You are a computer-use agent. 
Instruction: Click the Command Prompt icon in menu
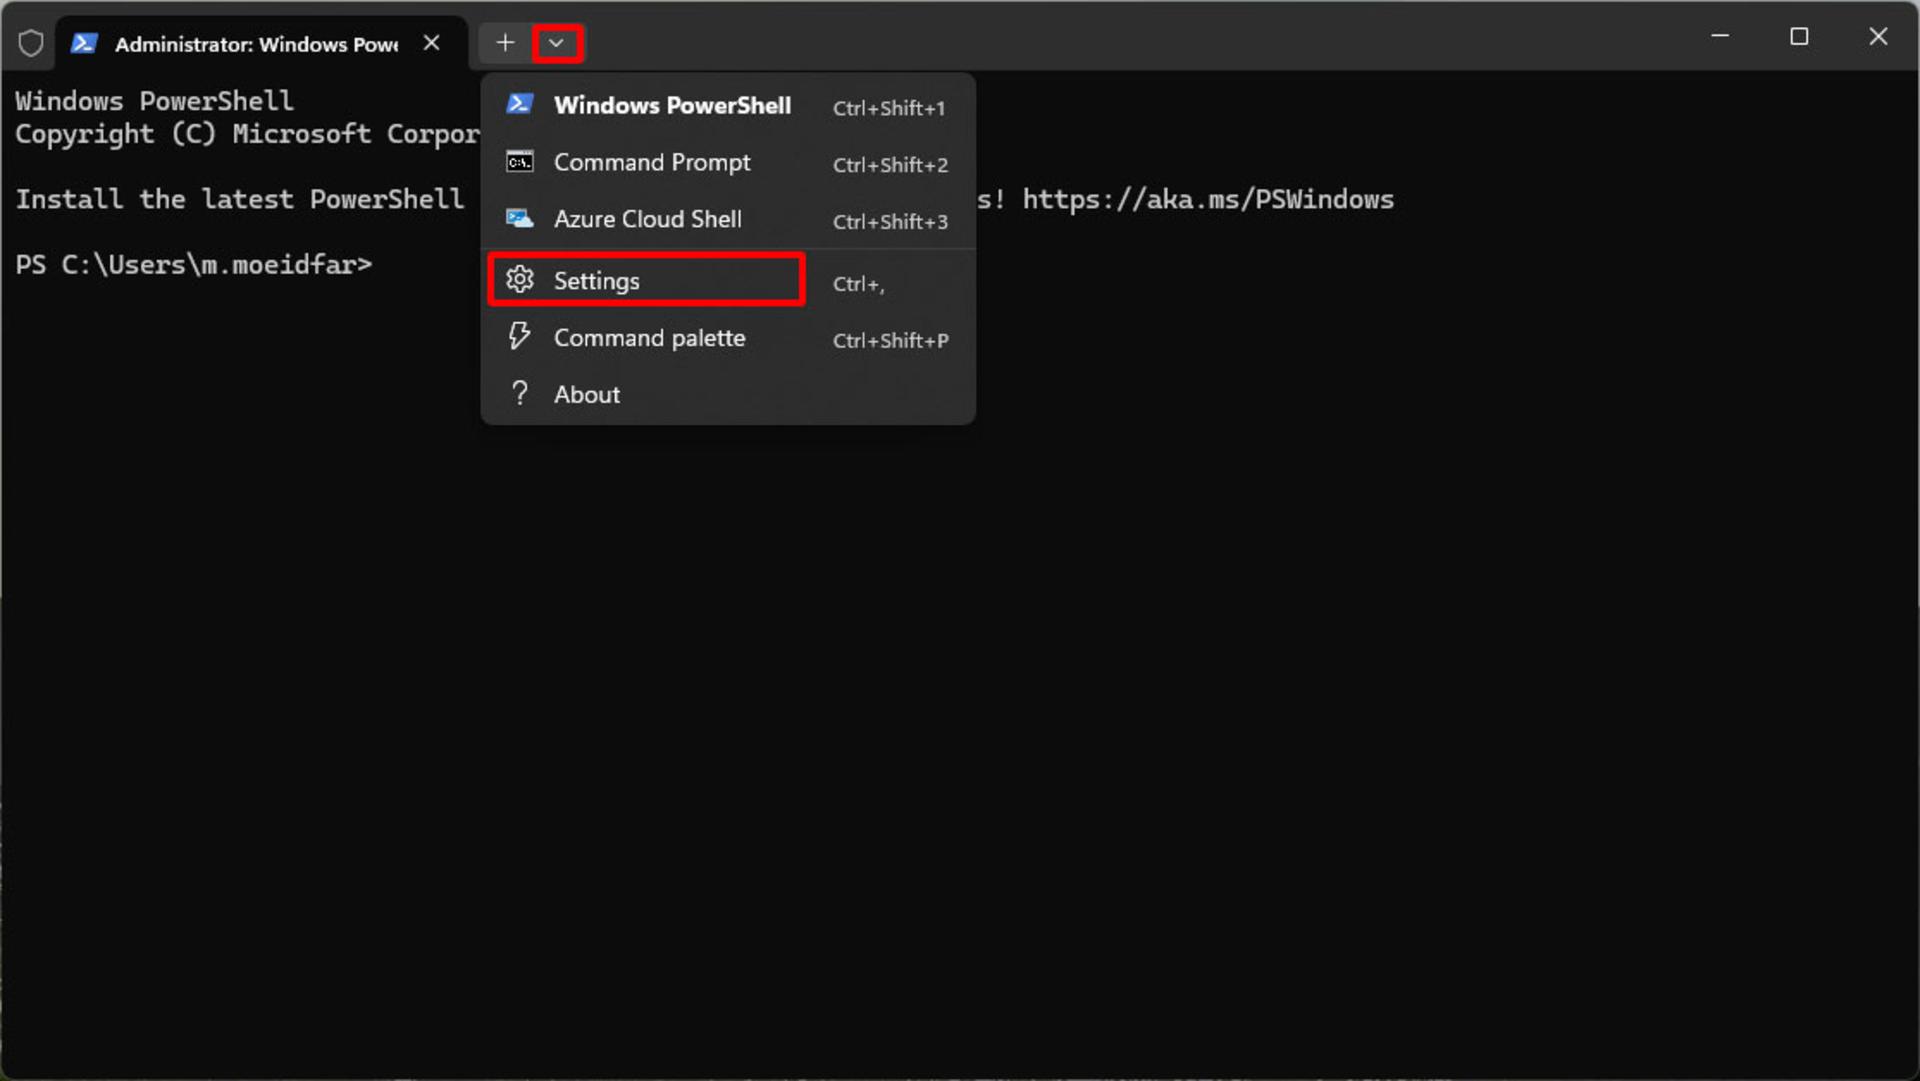(x=519, y=162)
